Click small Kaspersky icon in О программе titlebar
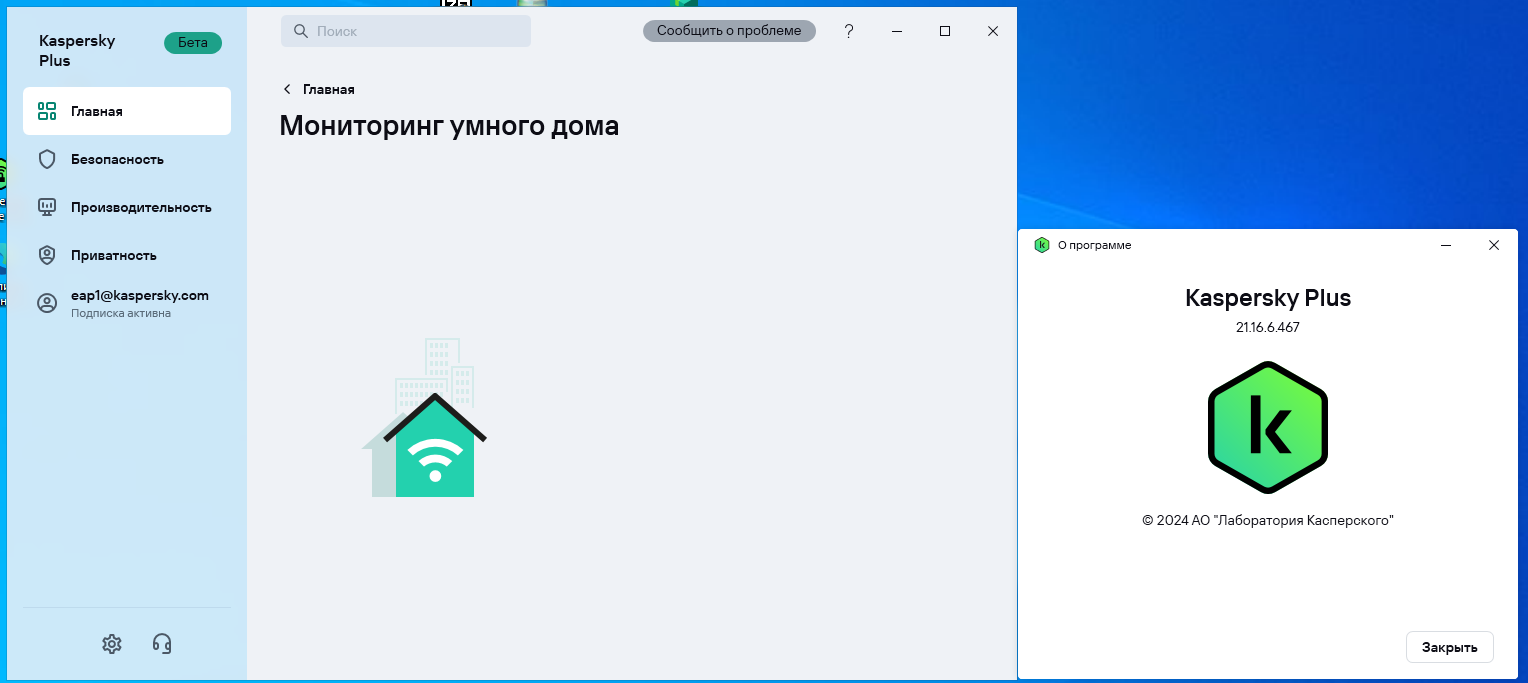This screenshot has height=683, width=1528. [1042, 245]
